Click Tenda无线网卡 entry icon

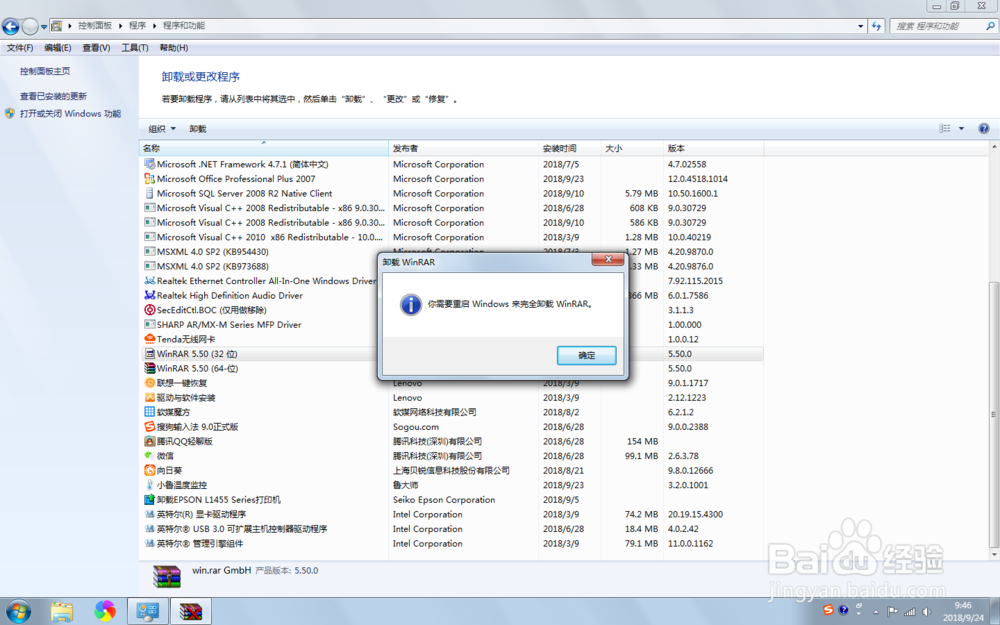pos(149,339)
